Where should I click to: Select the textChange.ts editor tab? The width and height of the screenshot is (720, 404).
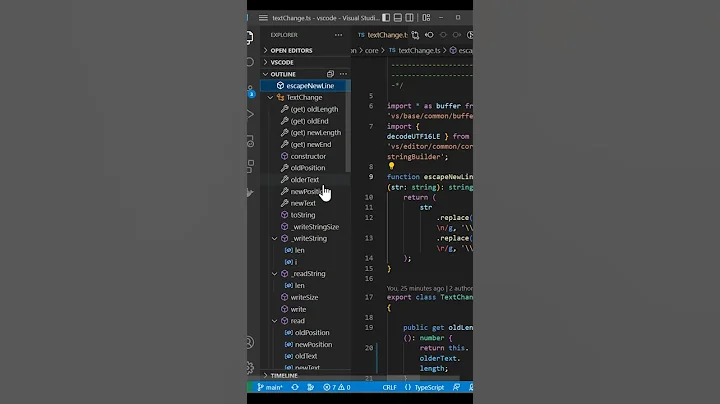[x=382, y=35]
